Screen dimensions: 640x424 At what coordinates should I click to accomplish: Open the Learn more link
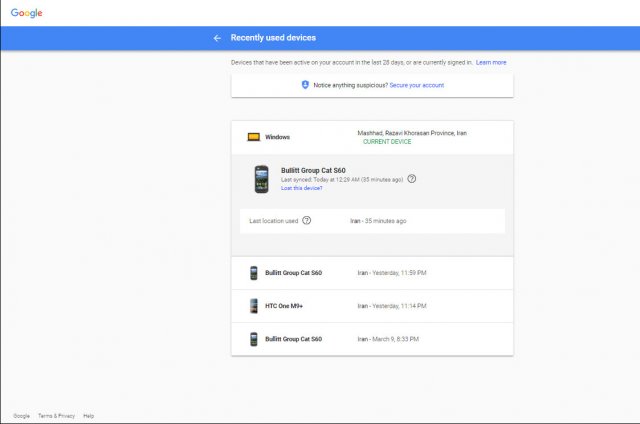tap(491, 62)
